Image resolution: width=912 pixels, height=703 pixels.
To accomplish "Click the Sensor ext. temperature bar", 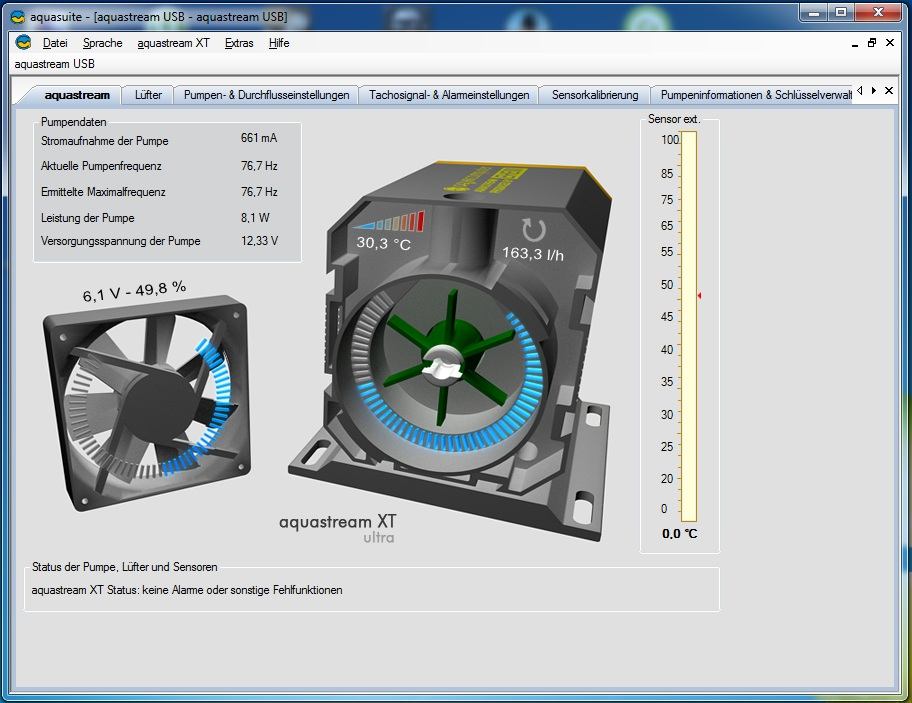I will point(689,326).
